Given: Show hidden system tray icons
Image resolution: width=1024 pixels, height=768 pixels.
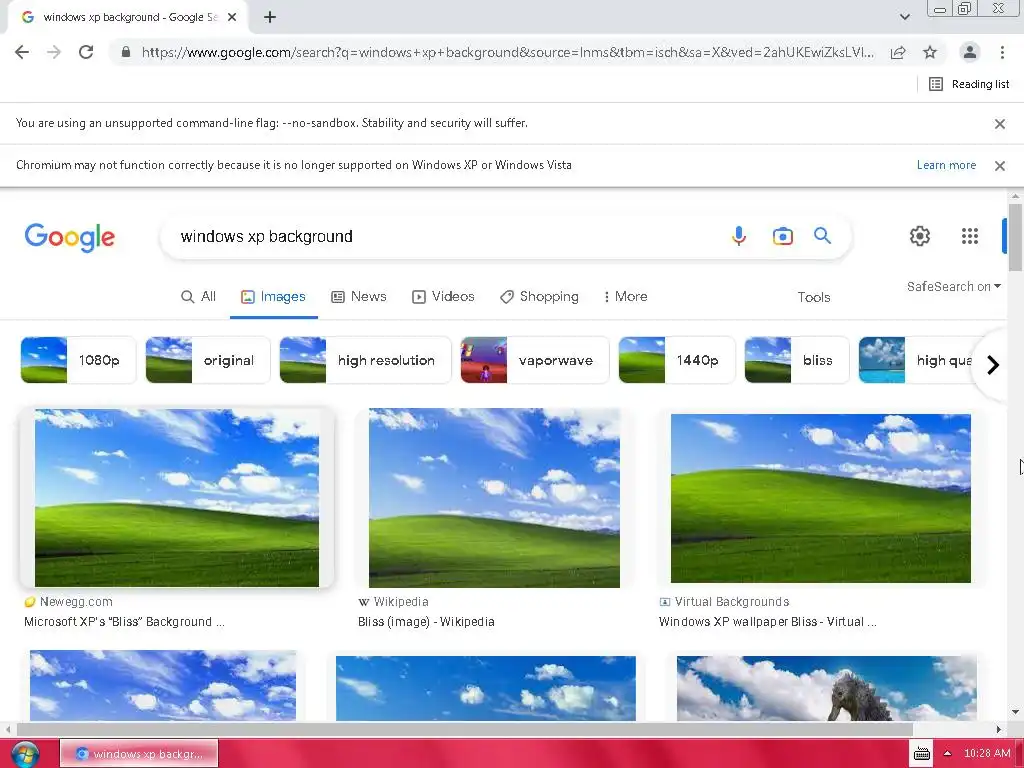Looking at the screenshot, I should [x=947, y=754].
